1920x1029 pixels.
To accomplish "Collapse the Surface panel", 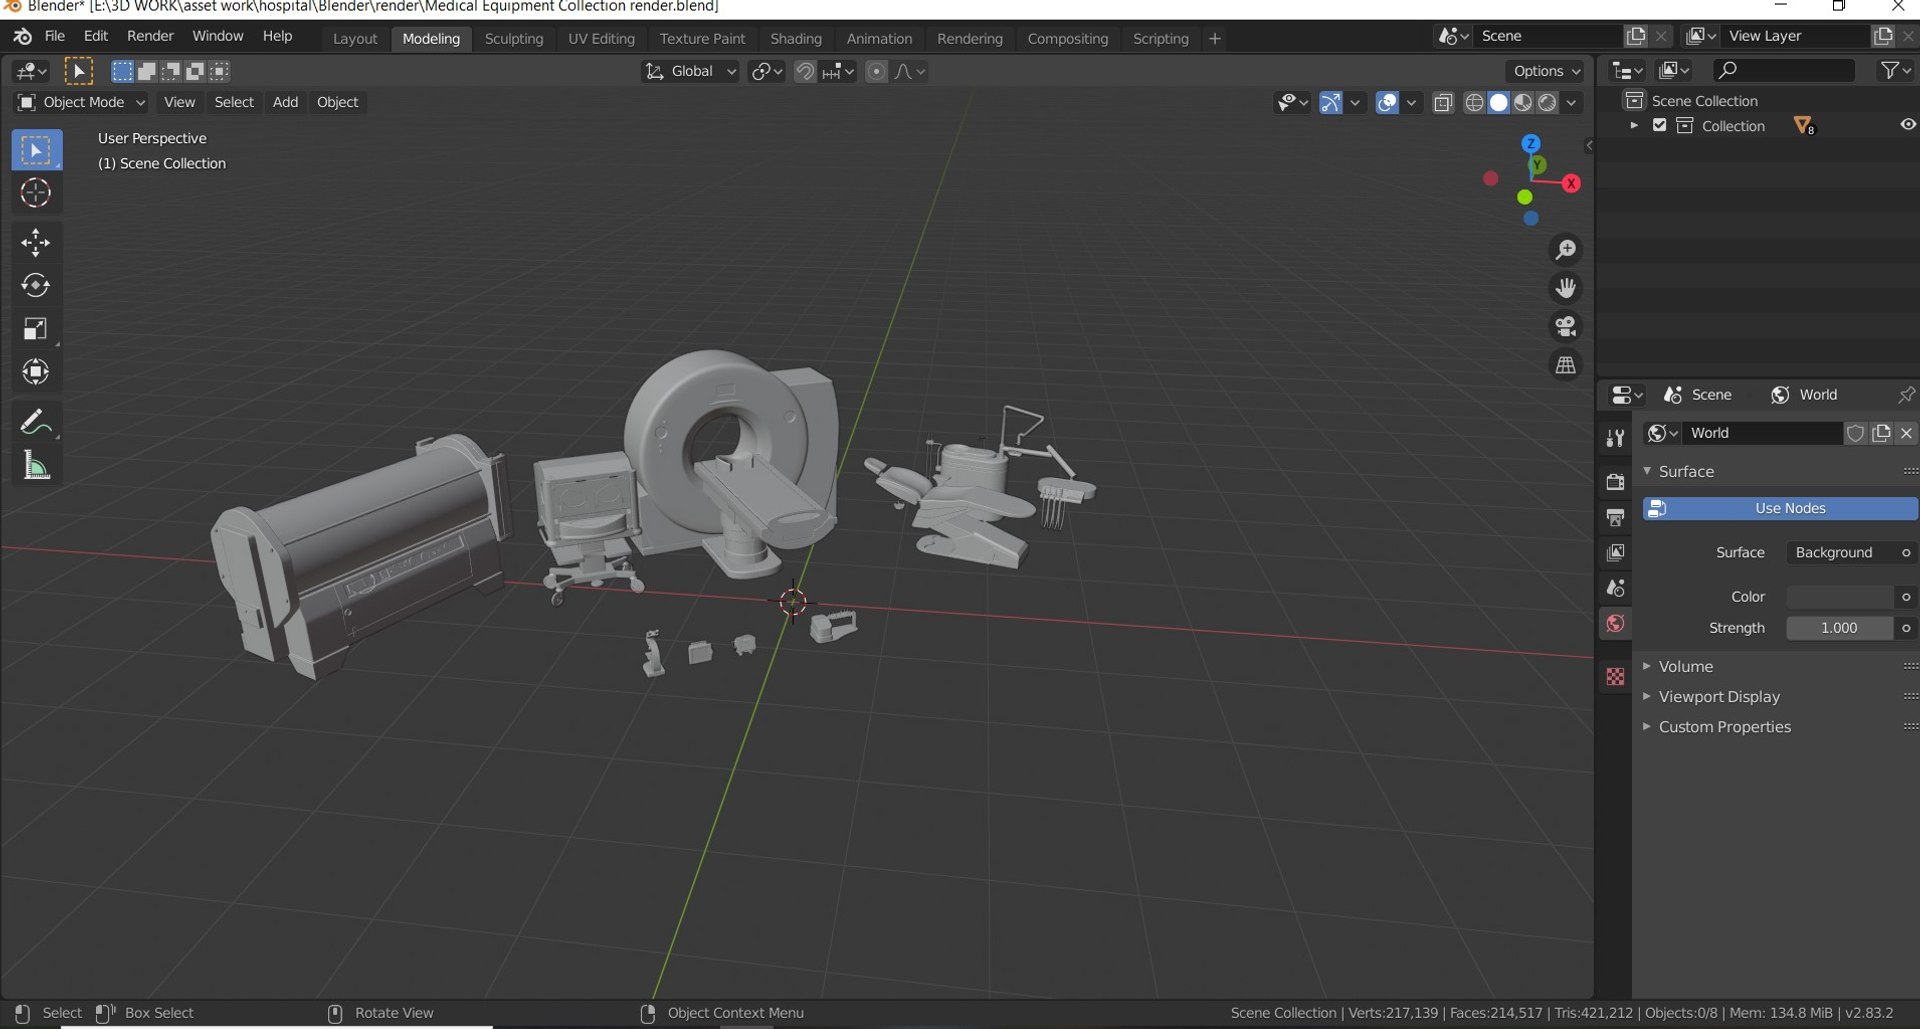I will (x=1686, y=472).
